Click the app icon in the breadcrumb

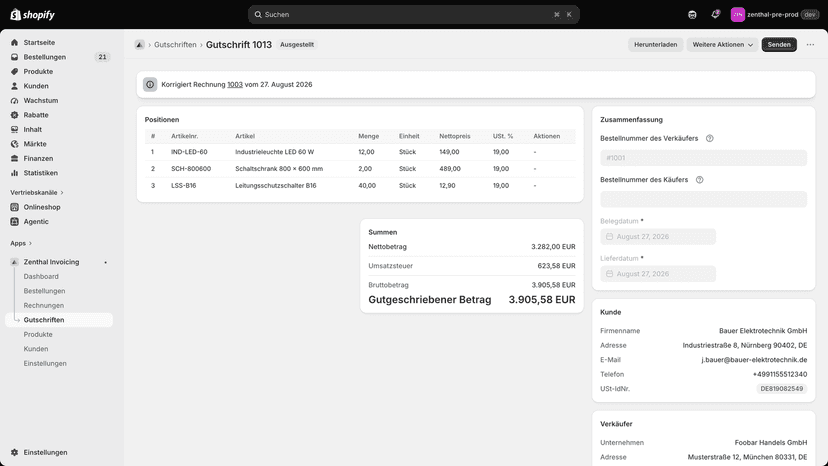pyautogui.click(x=139, y=45)
